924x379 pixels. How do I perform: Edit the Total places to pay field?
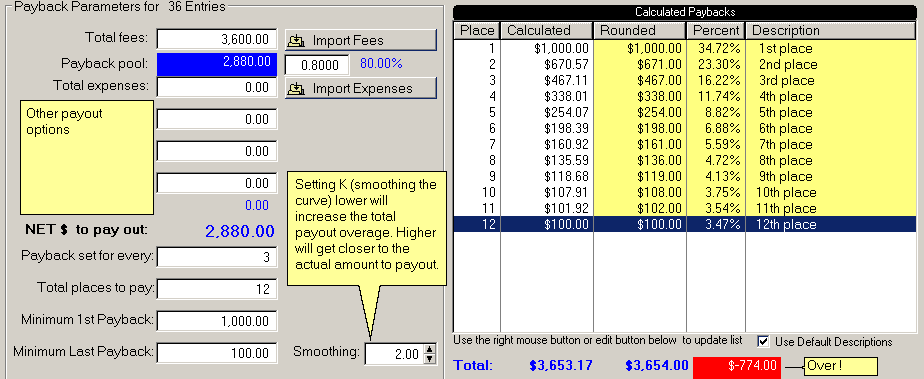pyautogui.click(x=216, y=289)
